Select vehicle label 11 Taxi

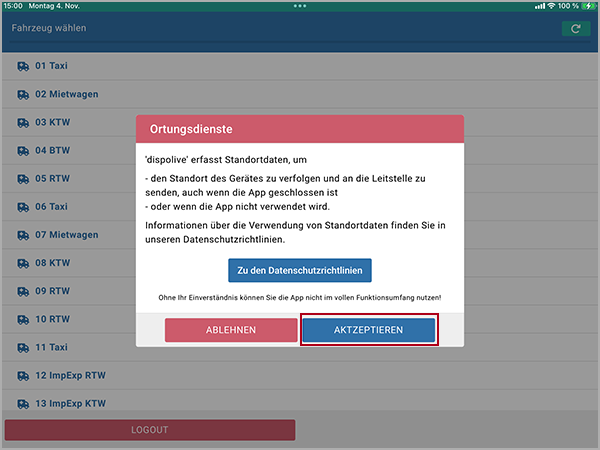tap(51, 347)
